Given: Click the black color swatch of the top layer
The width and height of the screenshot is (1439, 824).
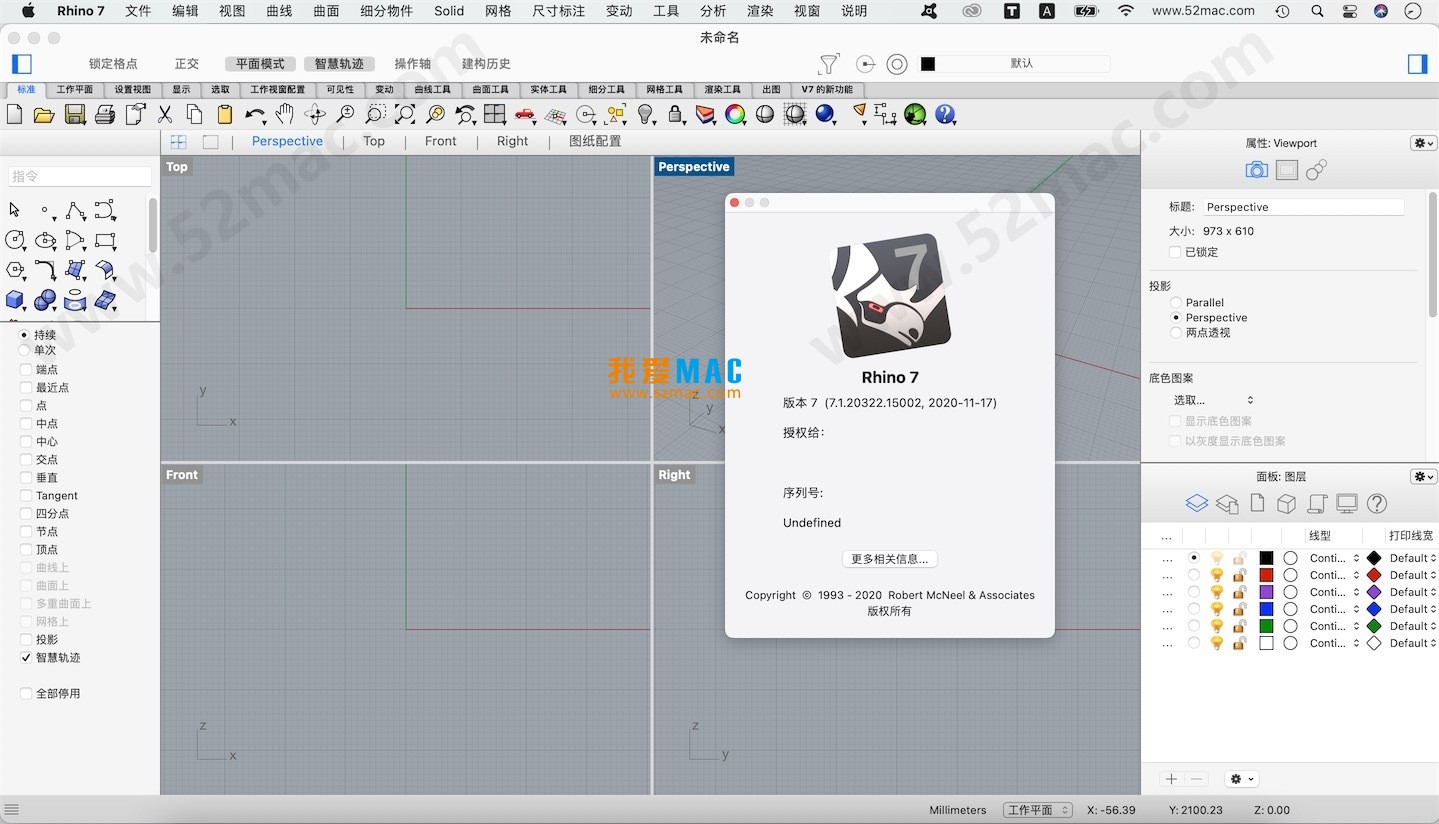Looking at the screenshot, I should click(1268, 556).
